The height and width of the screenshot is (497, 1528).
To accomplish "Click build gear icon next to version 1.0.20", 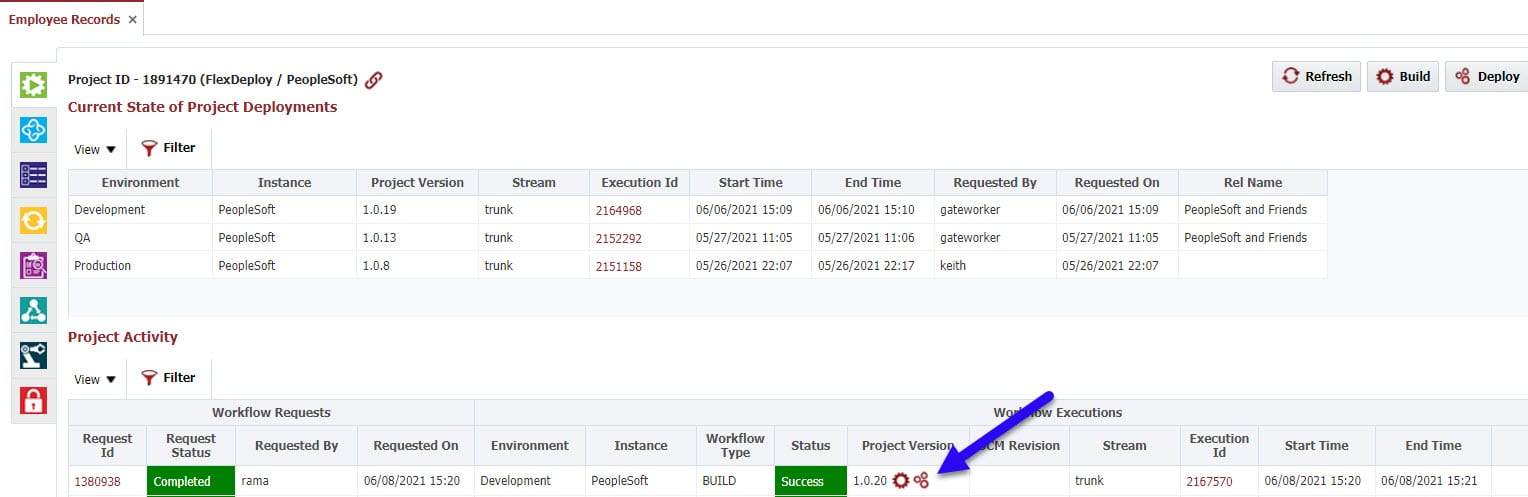I will pos(901,481).
